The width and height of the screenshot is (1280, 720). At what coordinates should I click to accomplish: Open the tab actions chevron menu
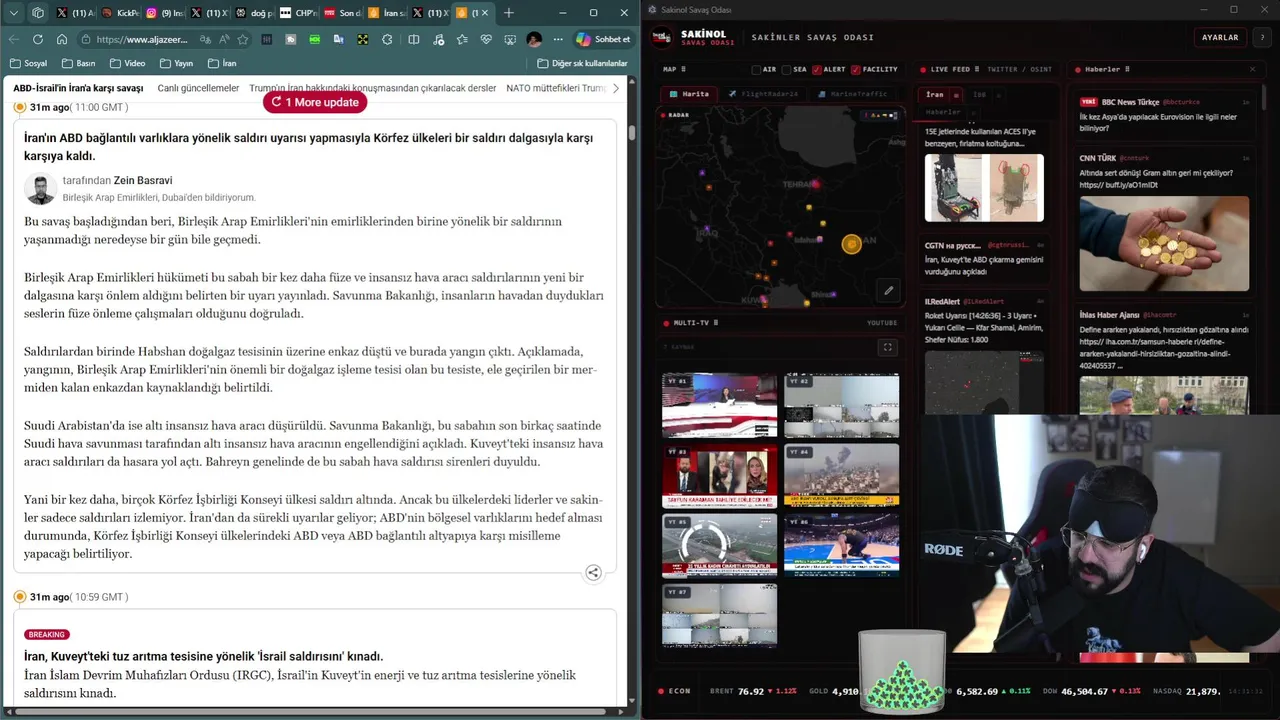point(14,13)
